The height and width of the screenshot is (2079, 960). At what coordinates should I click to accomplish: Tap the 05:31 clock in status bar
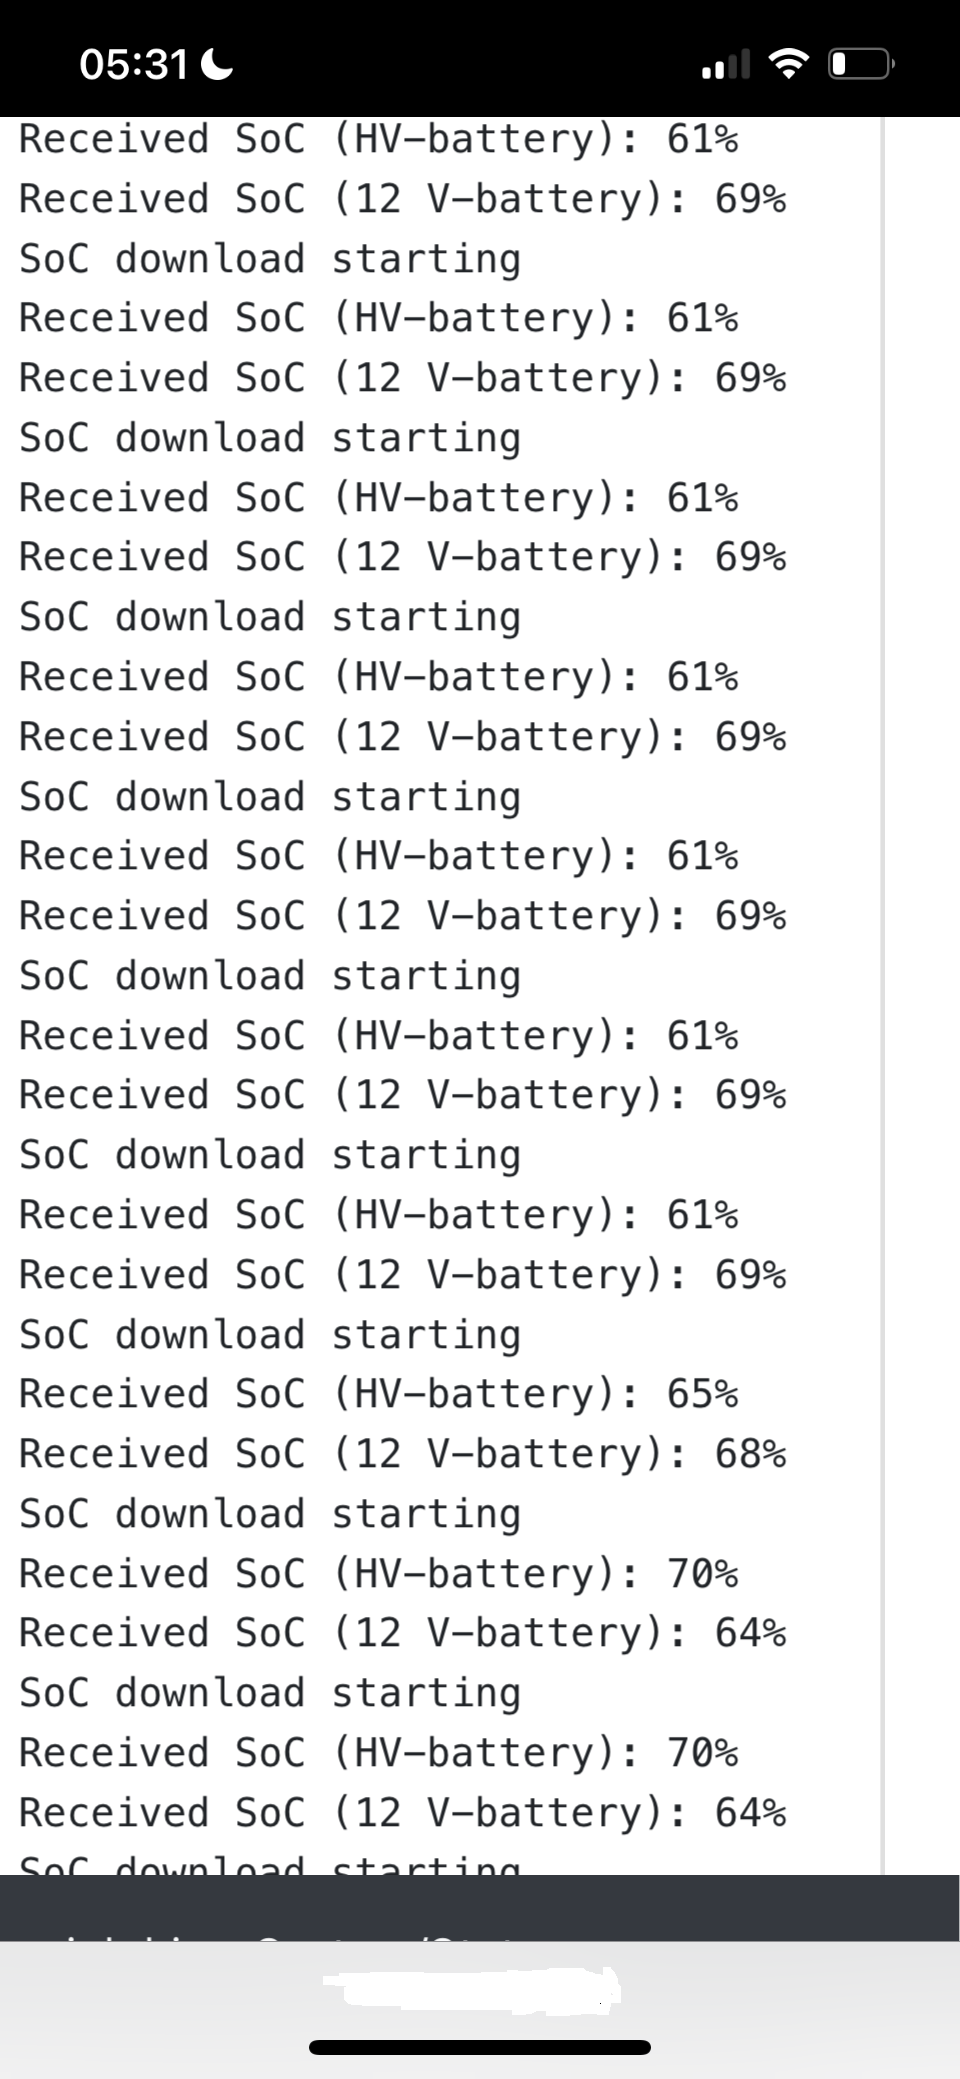(134, 66)
